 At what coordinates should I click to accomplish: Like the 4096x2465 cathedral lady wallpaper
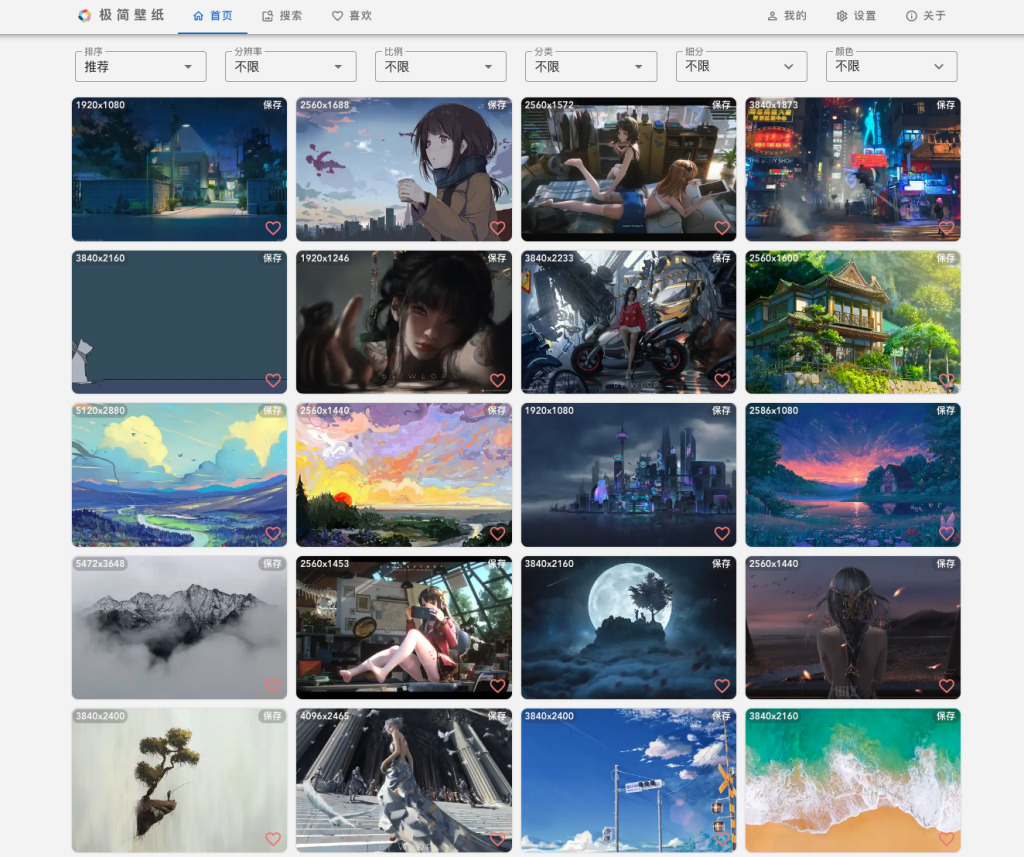point(498,839)
